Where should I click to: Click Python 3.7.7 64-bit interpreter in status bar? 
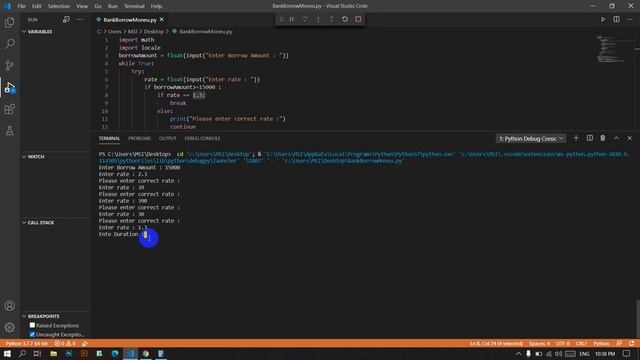click(27, 344)
